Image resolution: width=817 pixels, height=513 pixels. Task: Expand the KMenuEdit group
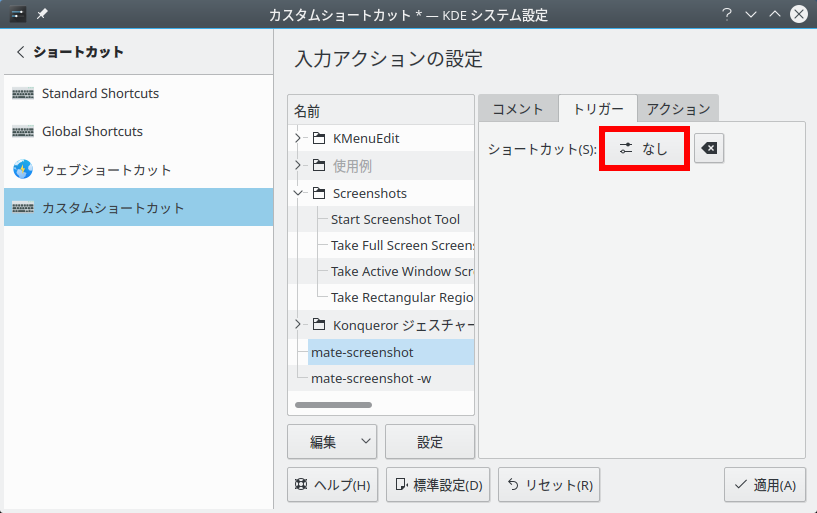point(298,138)
